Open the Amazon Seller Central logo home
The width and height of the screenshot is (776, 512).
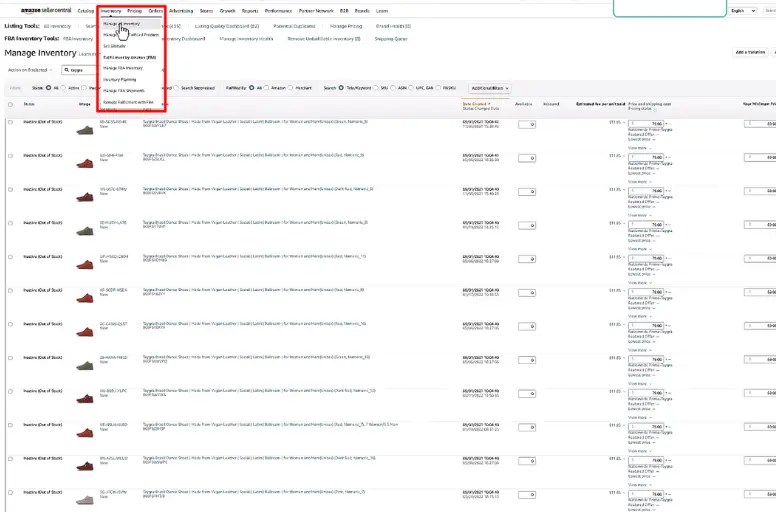coord(46,10)
